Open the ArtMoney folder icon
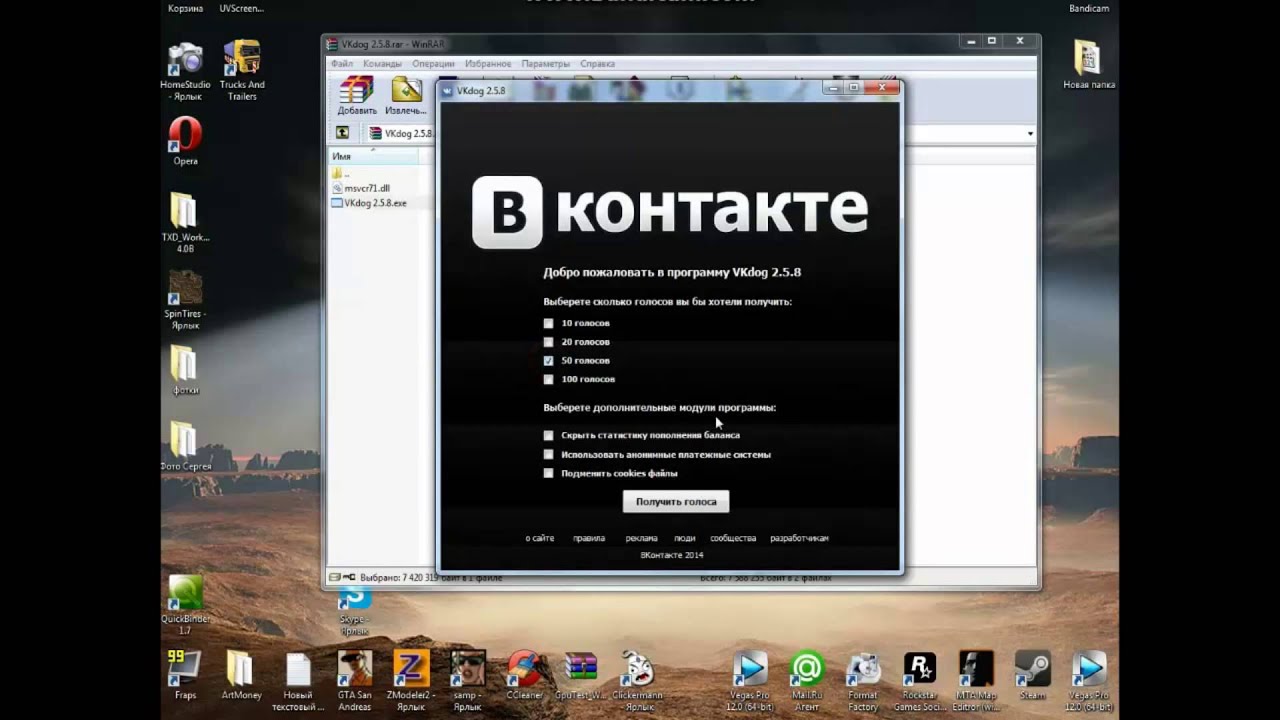1280x720 pixels. tap(241, 675)
